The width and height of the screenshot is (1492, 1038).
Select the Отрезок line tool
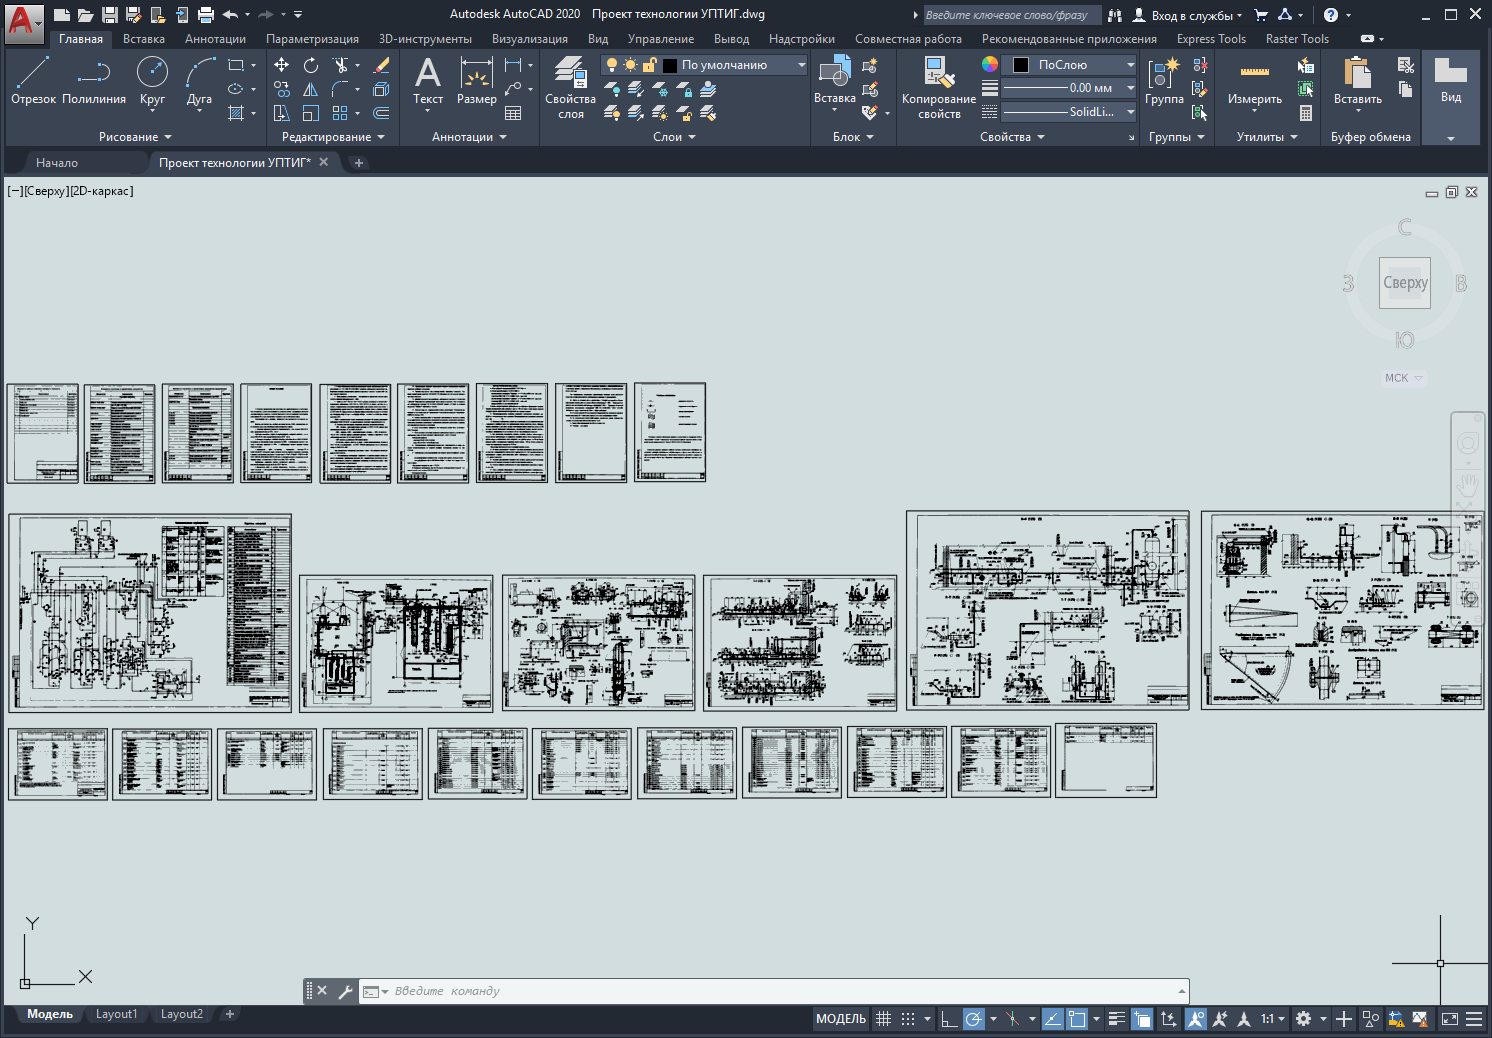click(33, 80)
